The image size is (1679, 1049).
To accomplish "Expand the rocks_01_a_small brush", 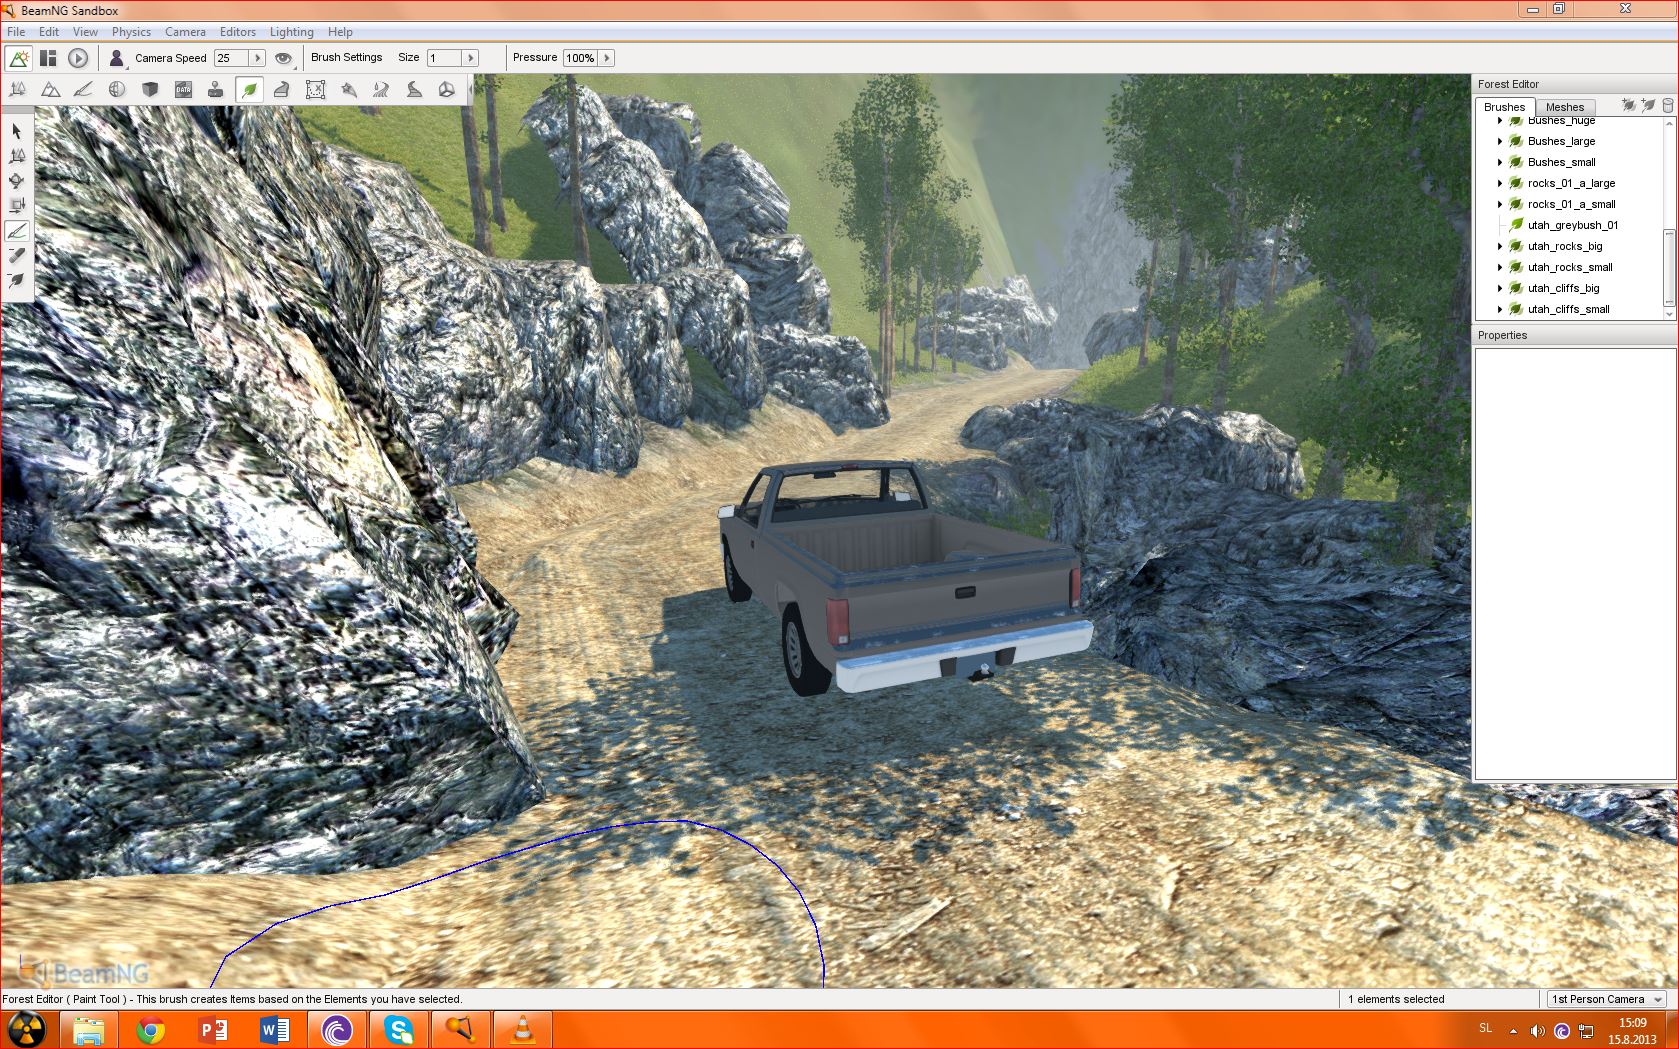I will tap(1500, 204).
